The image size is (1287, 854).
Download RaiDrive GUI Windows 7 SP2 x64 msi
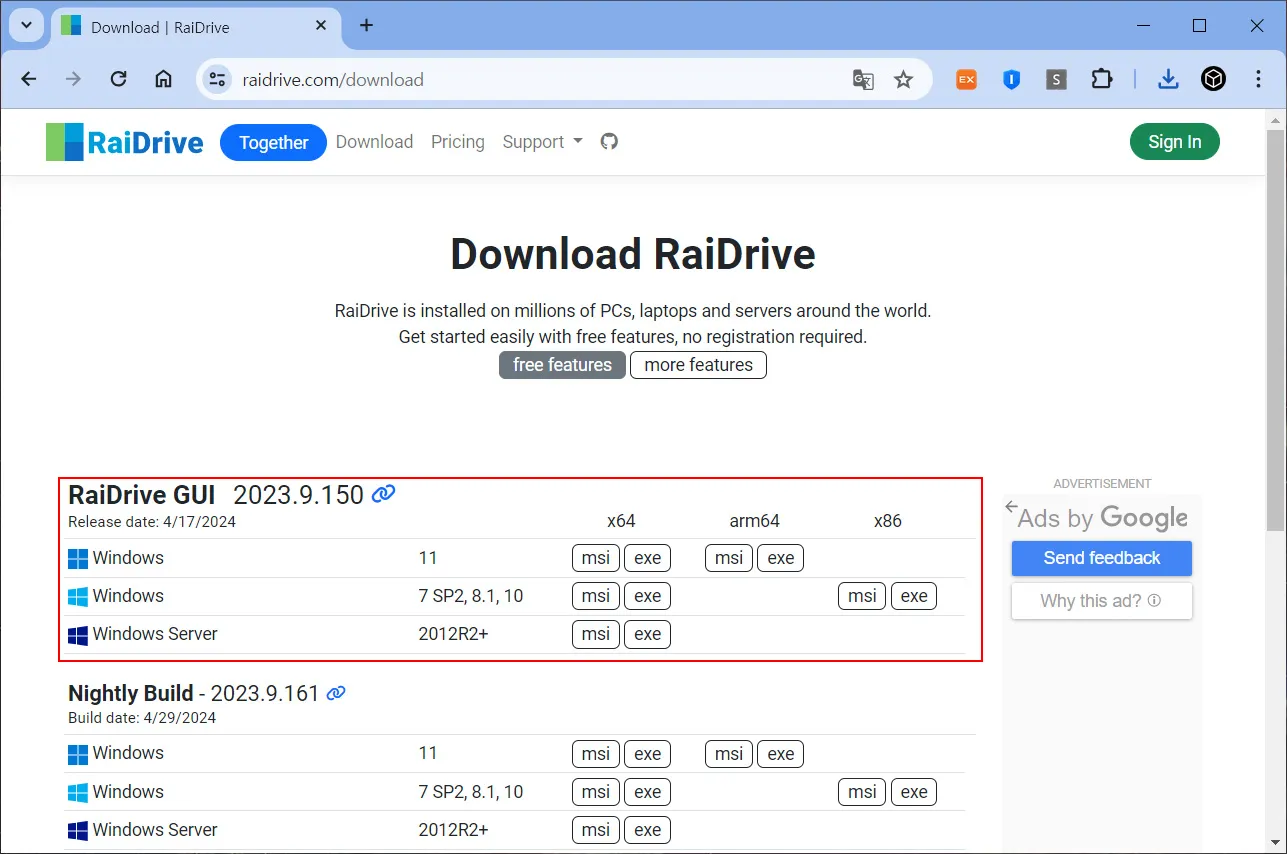coord(596,596)
